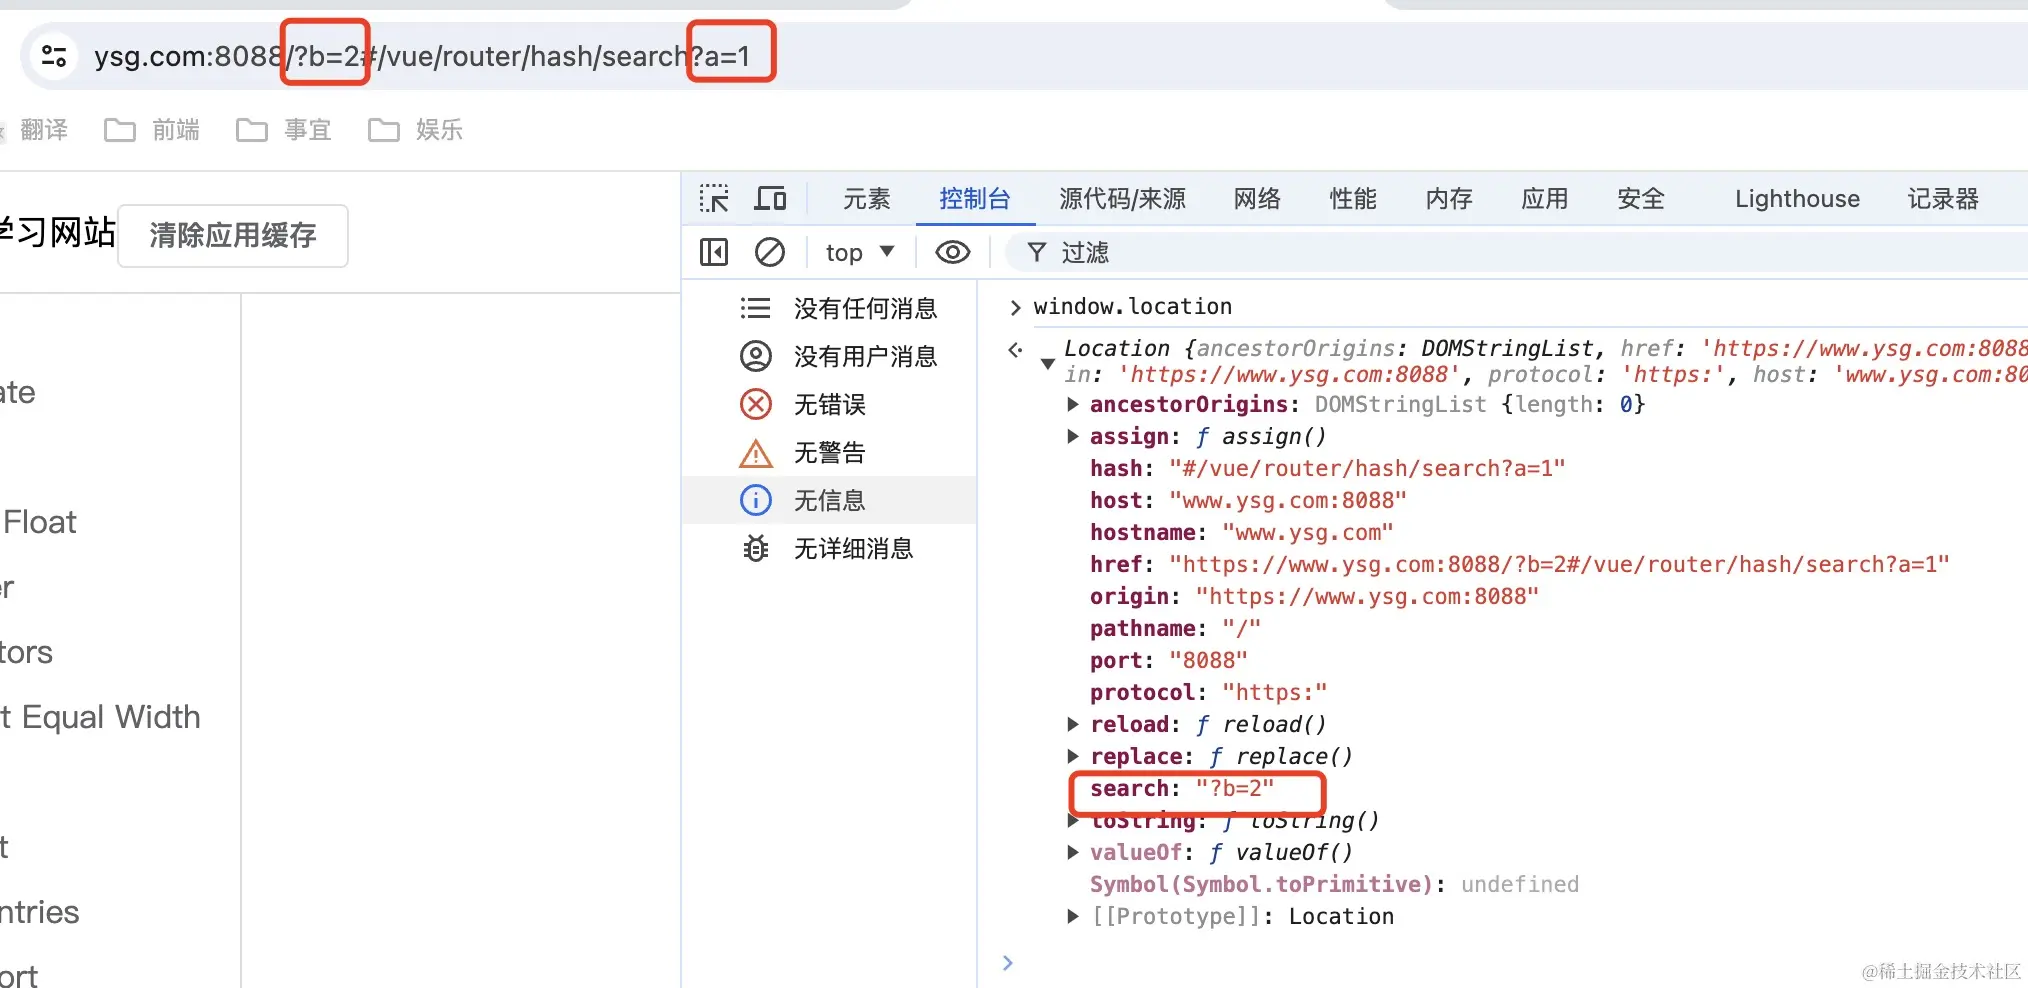Select the 无详细消息 verbose filter row
Image resolution: width=2028 pixels, height=988 pixels.
[830, 548]
